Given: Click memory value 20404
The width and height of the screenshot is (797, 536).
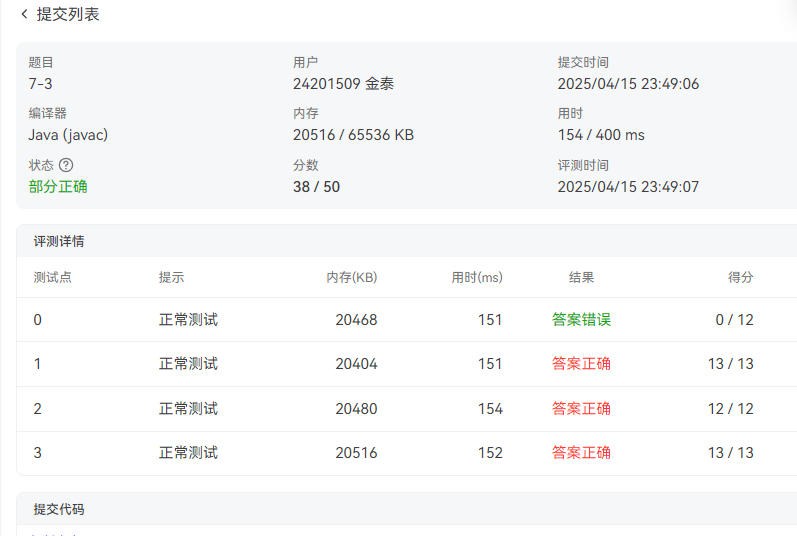Looking at the screenshot, I should click(356, 364).
